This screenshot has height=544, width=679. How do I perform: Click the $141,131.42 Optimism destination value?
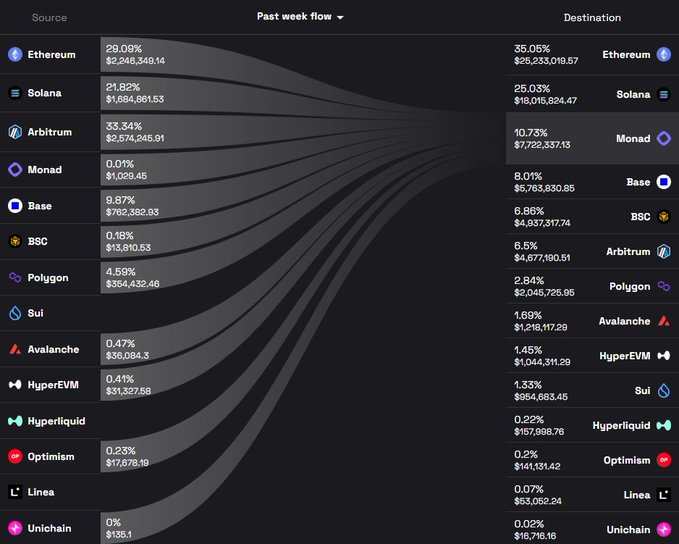tap(537, 466)
